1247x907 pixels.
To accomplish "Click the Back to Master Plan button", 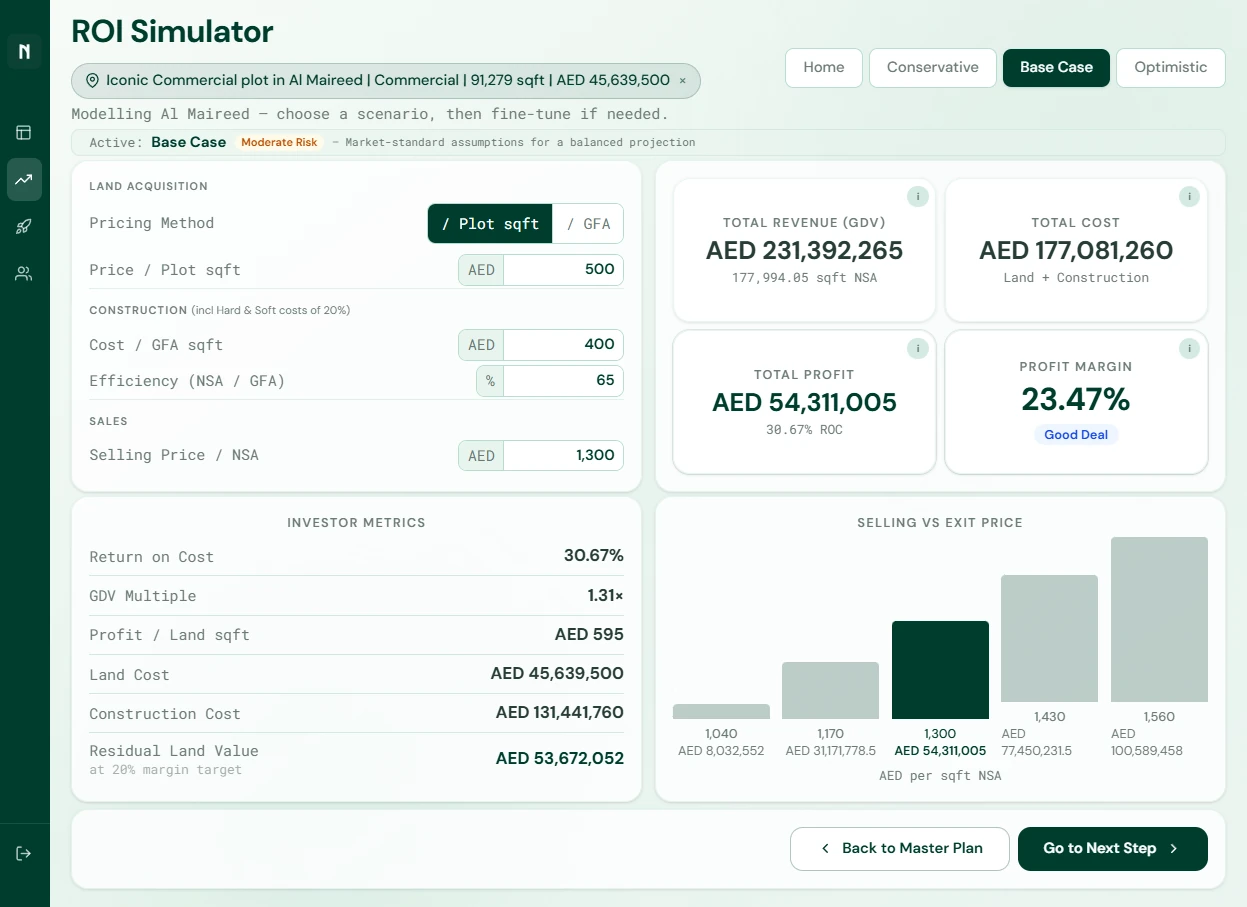I will pyautogui.click(x=900, y=849).
